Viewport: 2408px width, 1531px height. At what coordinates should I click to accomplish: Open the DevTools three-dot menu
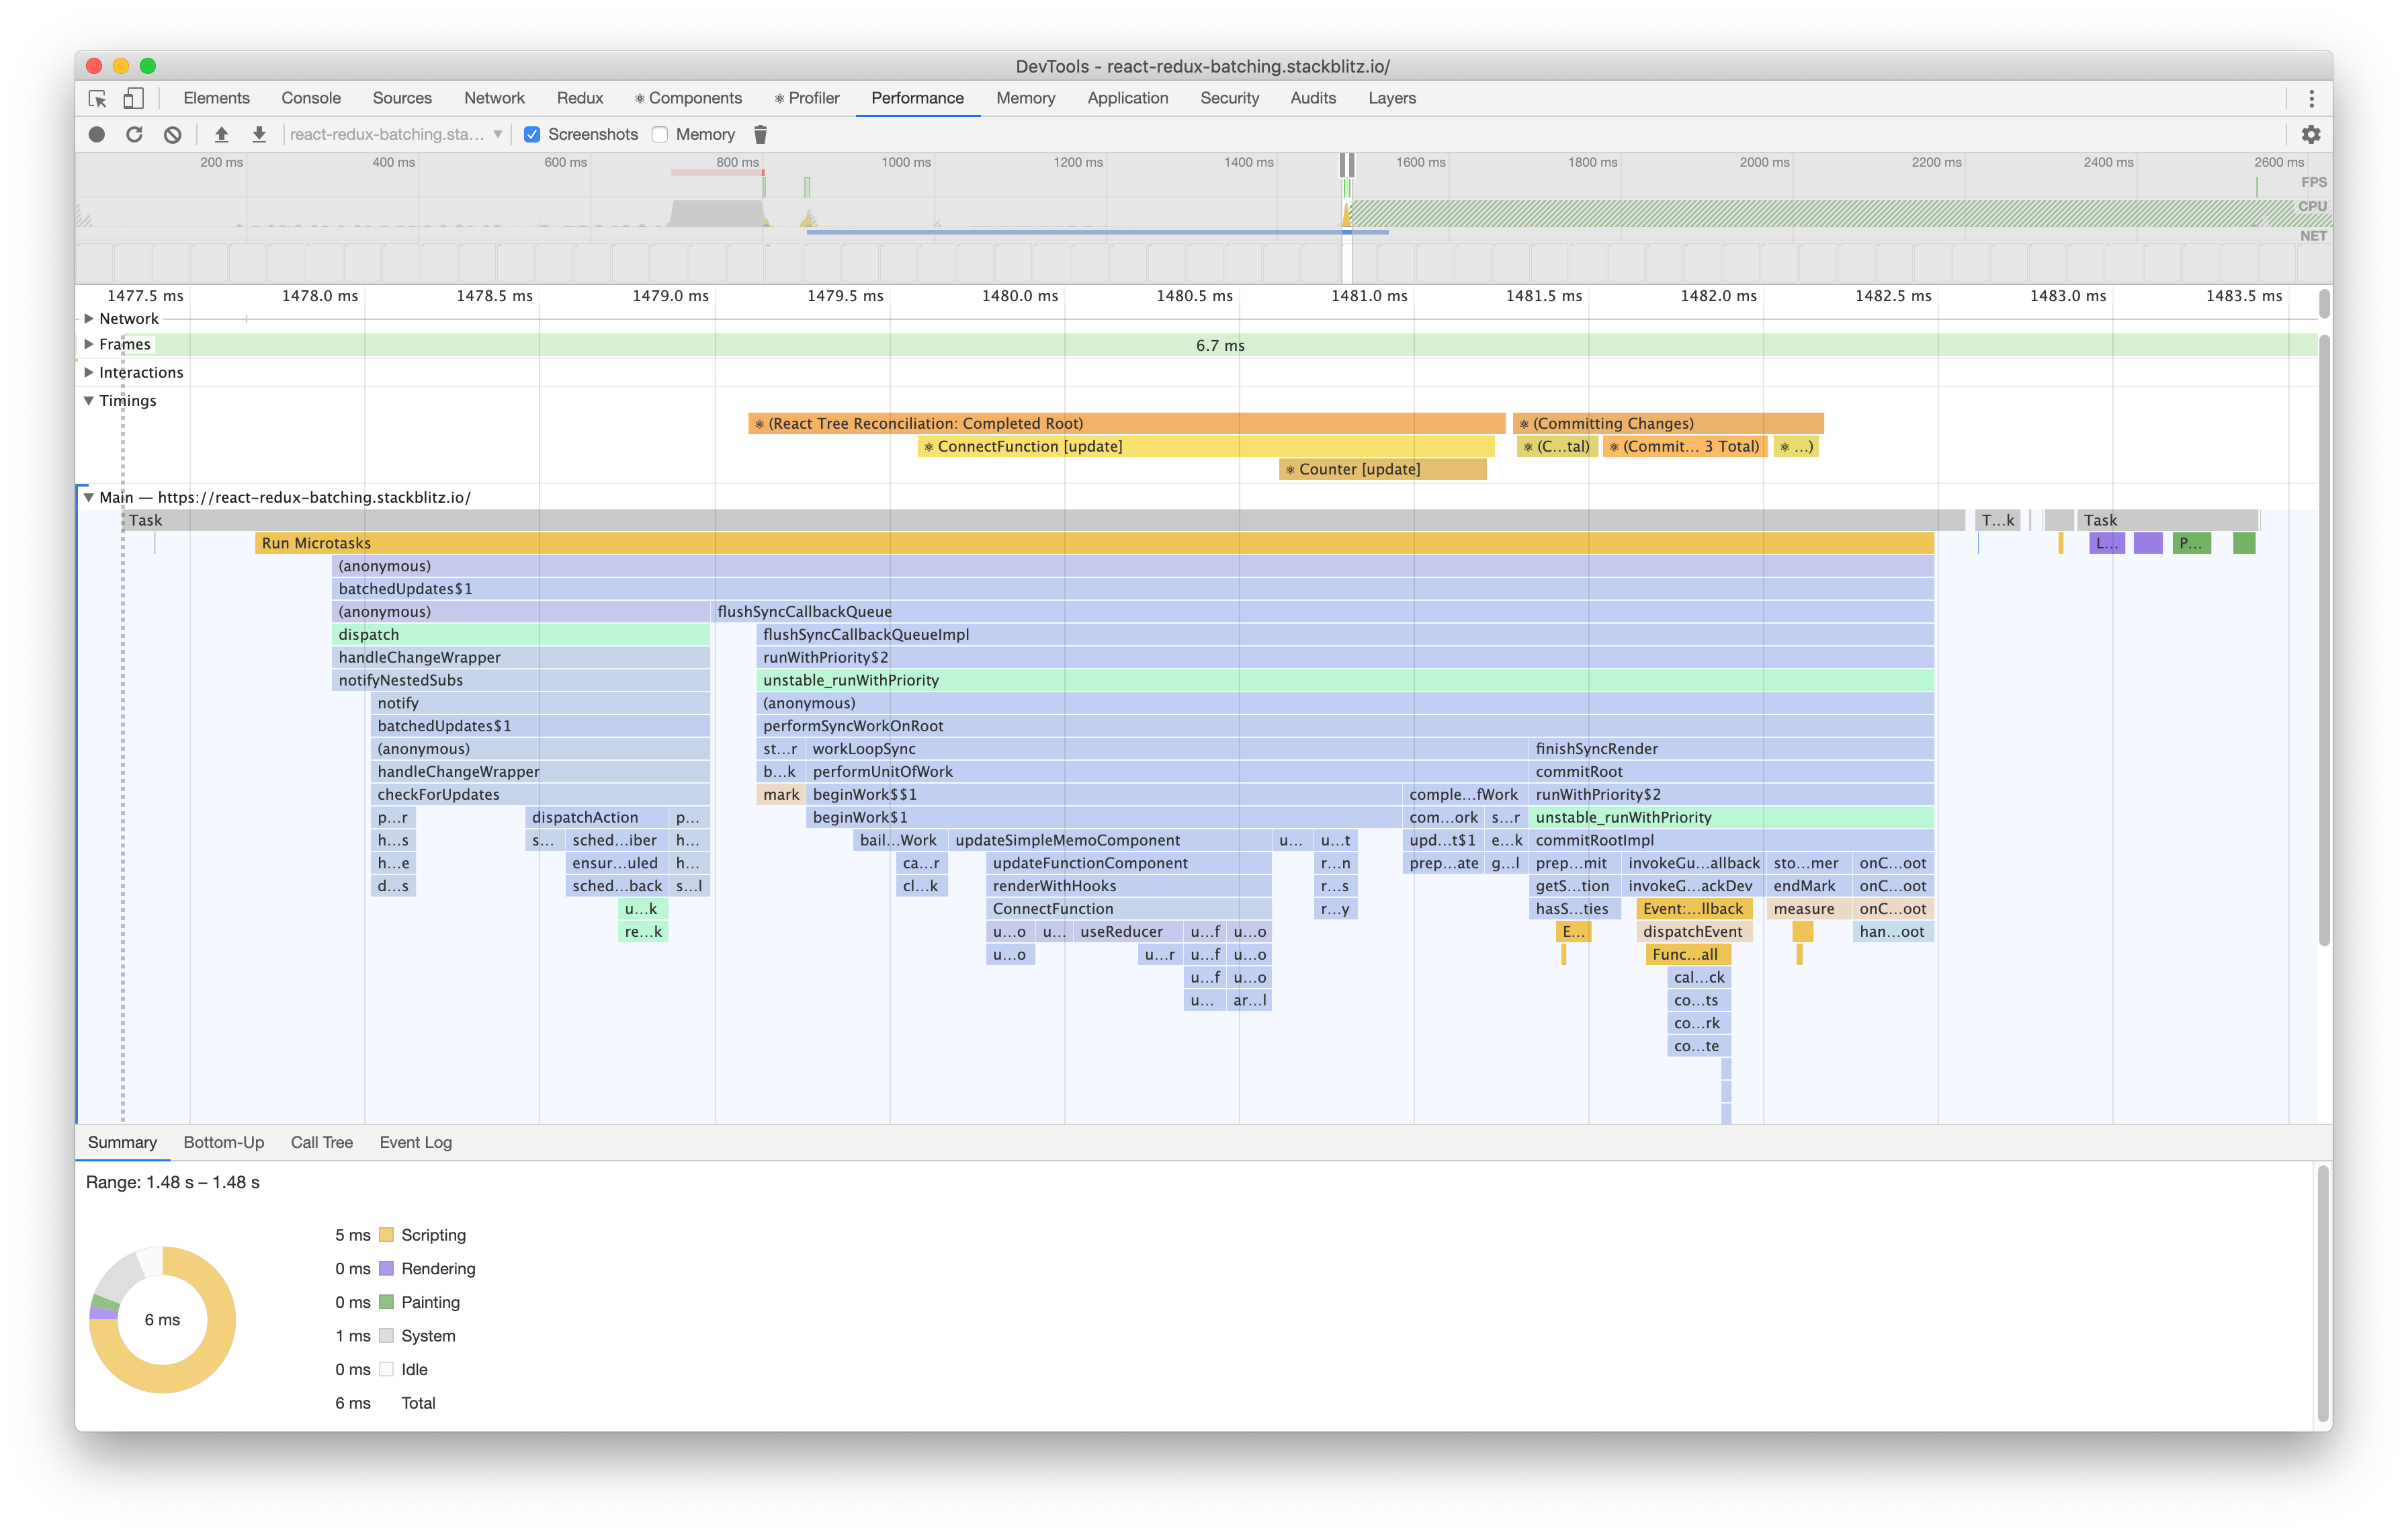pyautogui.click(x=2311, y=98)
